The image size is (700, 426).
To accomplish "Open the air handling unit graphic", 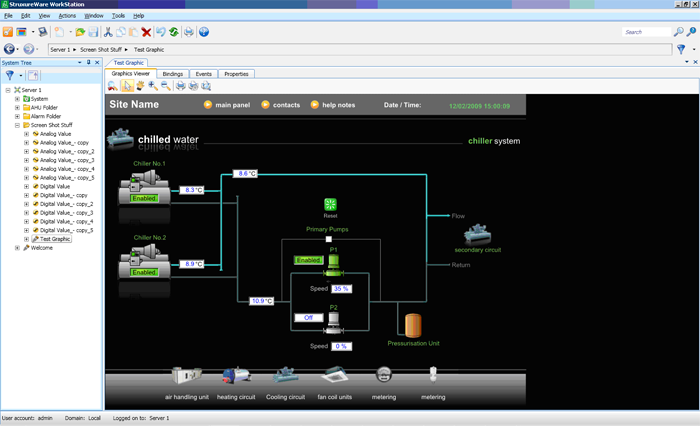I will click(187, 376).
